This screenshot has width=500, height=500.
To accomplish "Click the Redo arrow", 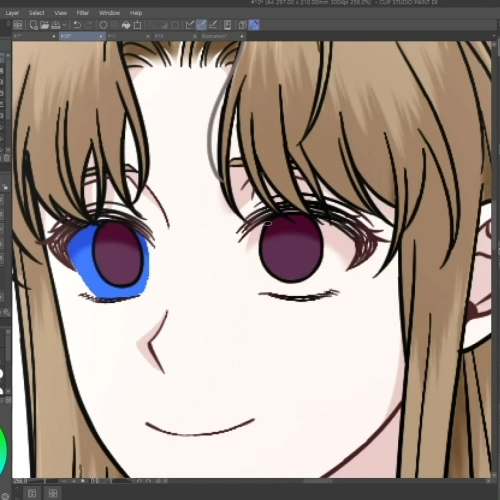I will click(x=88, y=25).
